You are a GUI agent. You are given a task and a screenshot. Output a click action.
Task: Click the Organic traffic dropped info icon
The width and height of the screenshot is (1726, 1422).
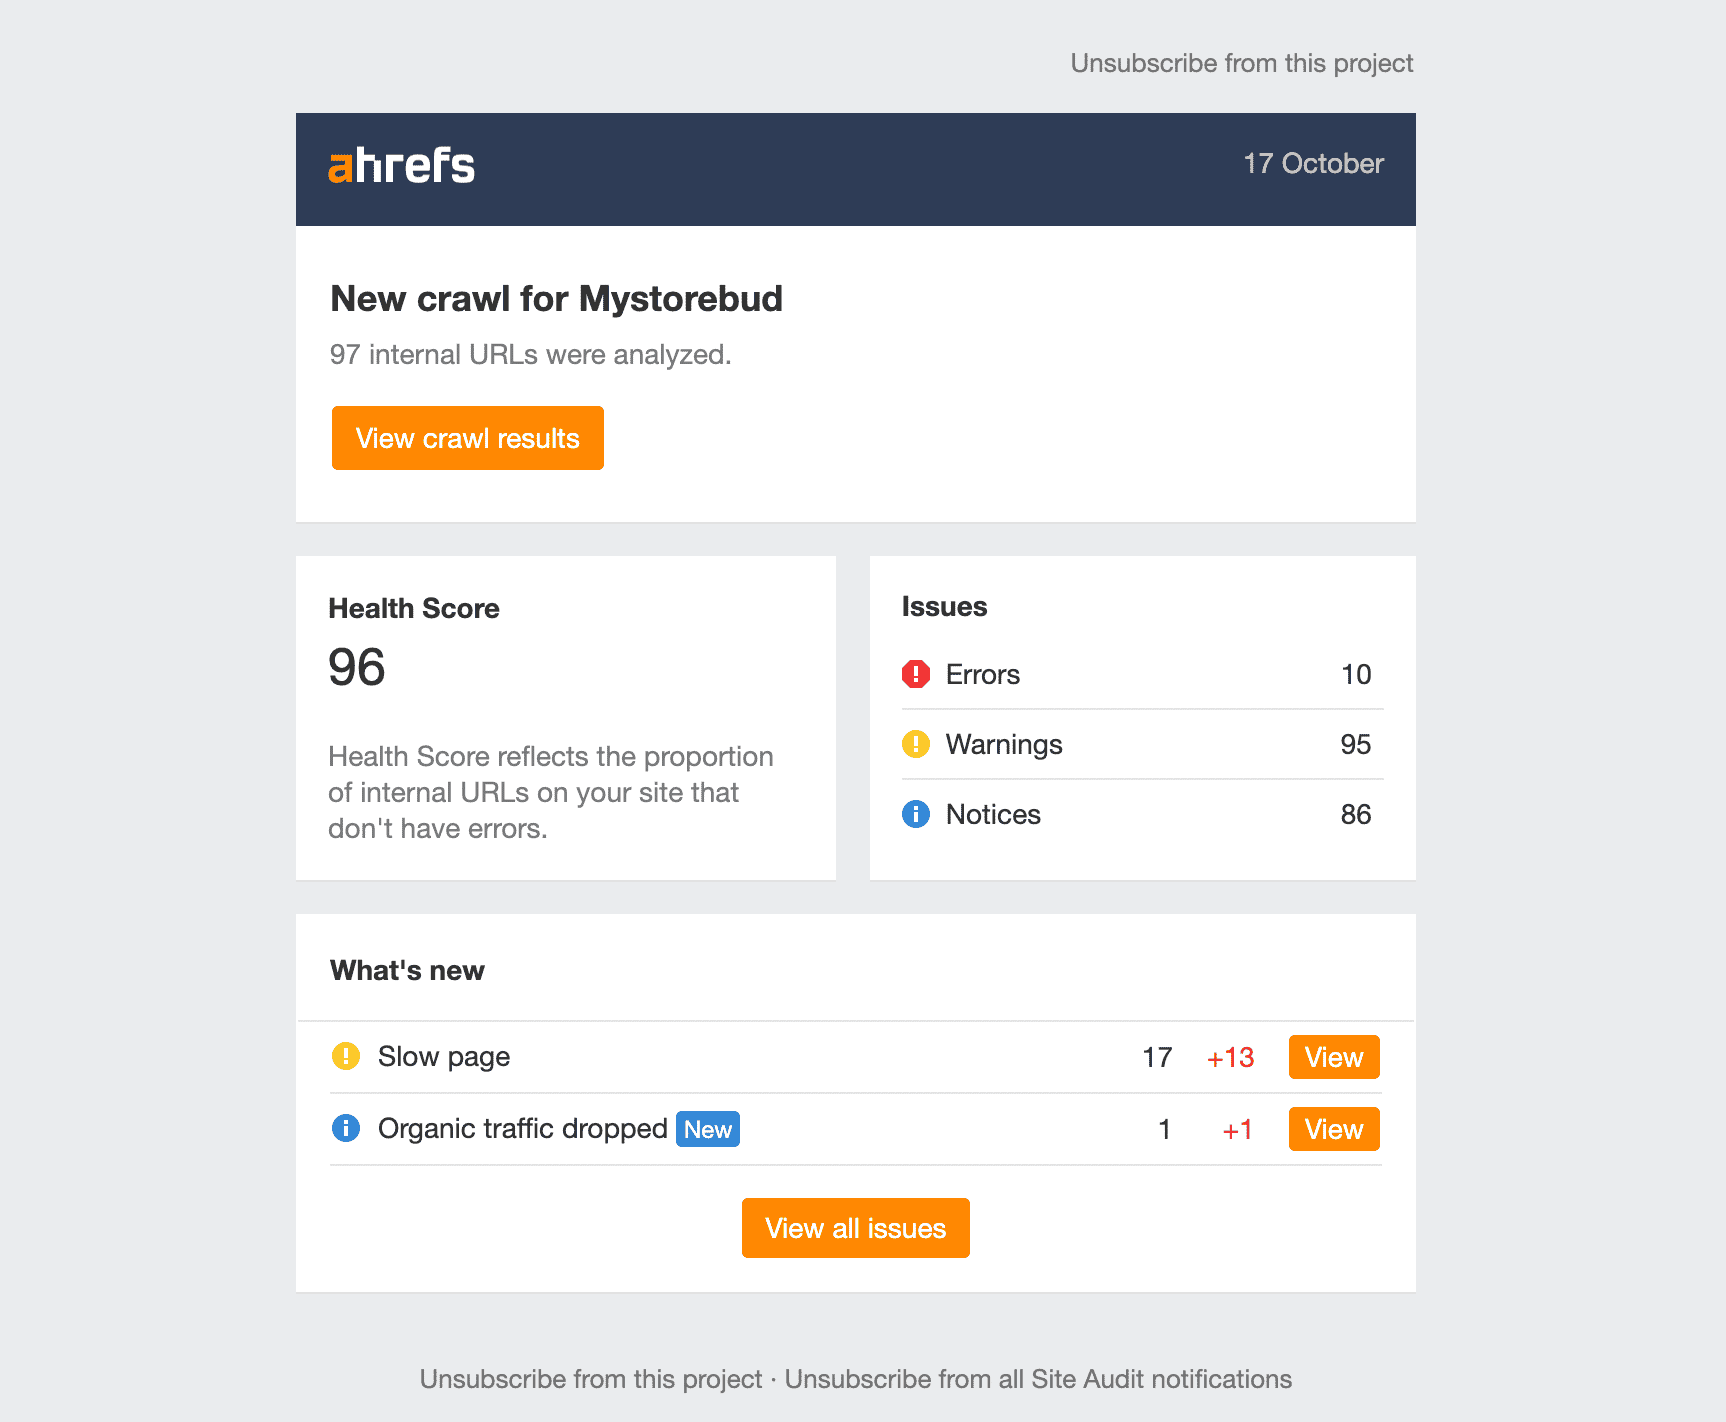346,1128
